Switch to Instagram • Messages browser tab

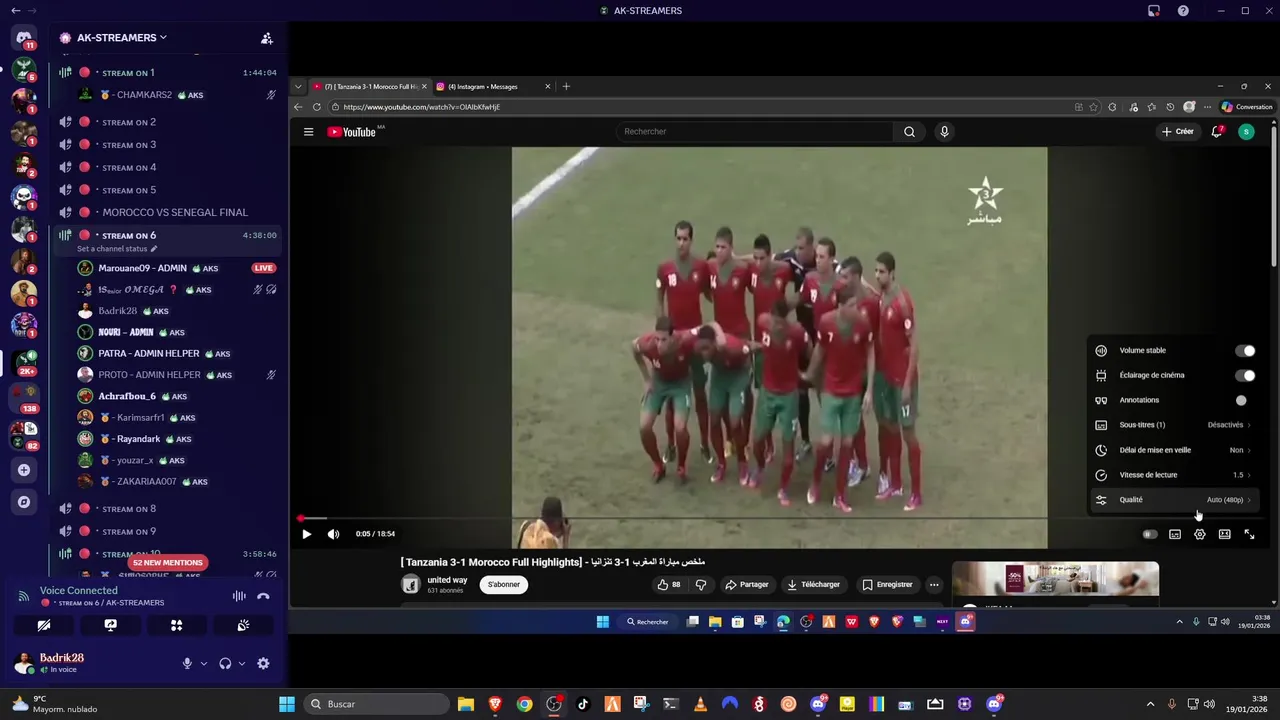pos(494,87)
